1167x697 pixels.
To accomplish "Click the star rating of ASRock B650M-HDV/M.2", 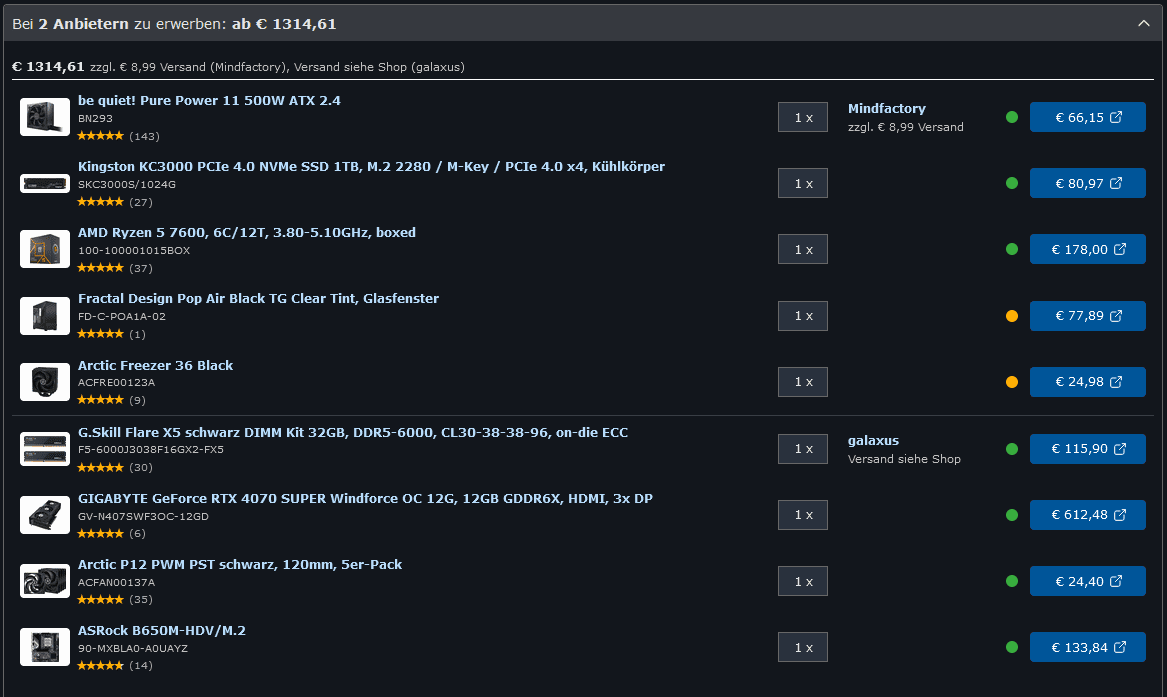I will point(100,666).
